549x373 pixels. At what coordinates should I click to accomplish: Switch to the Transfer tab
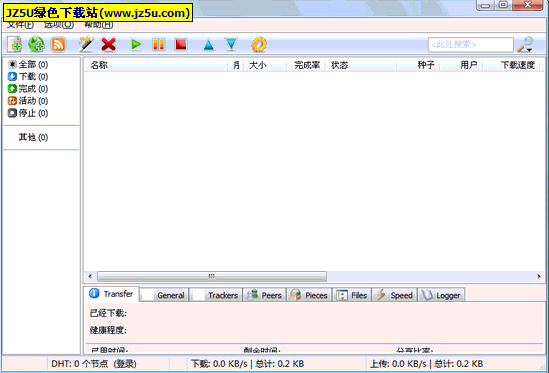click(x=112, y=294)
